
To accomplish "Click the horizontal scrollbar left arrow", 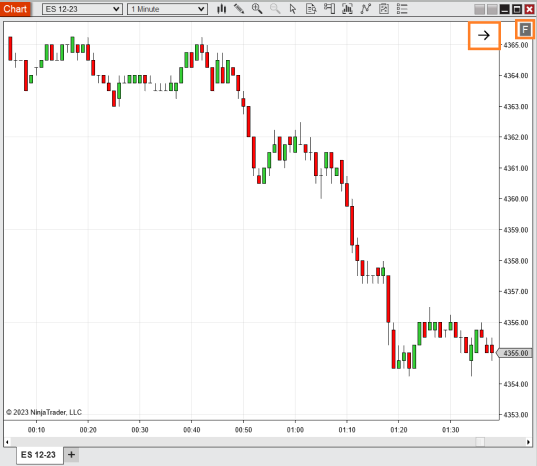I will (x=7, y=442).
